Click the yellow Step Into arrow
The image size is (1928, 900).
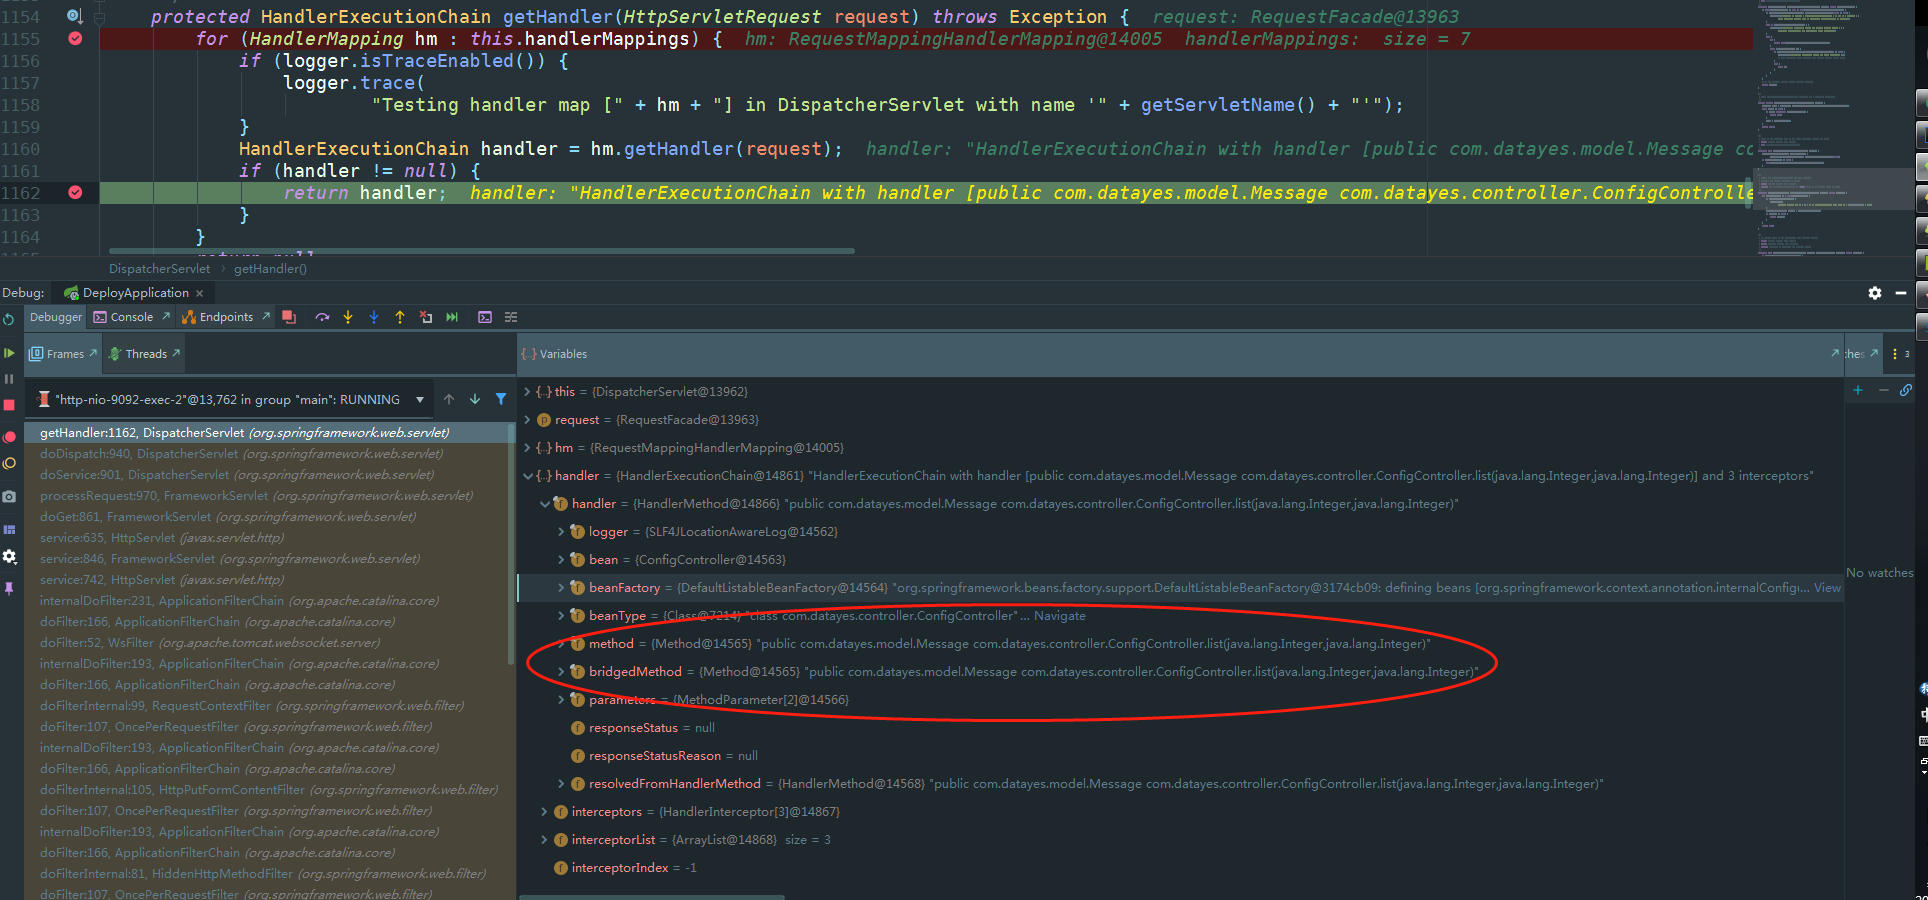(x=348, y=317)
